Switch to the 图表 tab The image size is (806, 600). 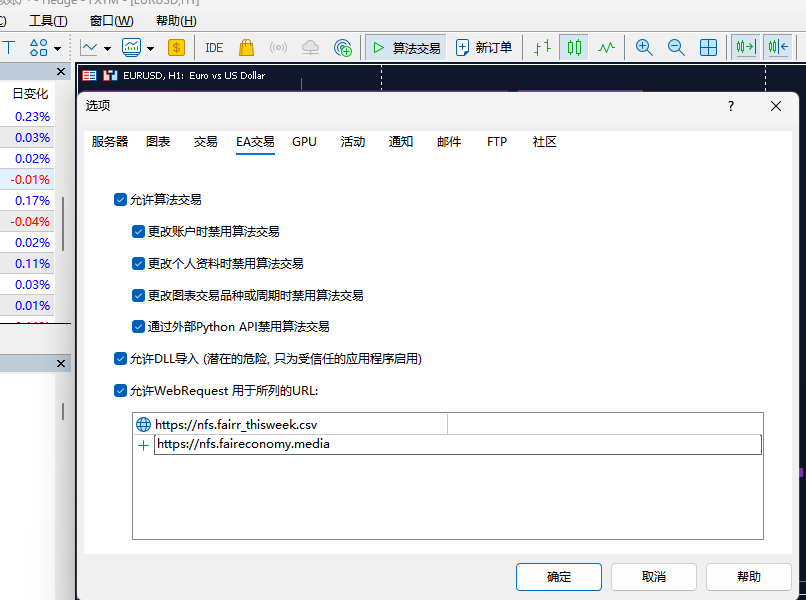[x=158, y=142]
